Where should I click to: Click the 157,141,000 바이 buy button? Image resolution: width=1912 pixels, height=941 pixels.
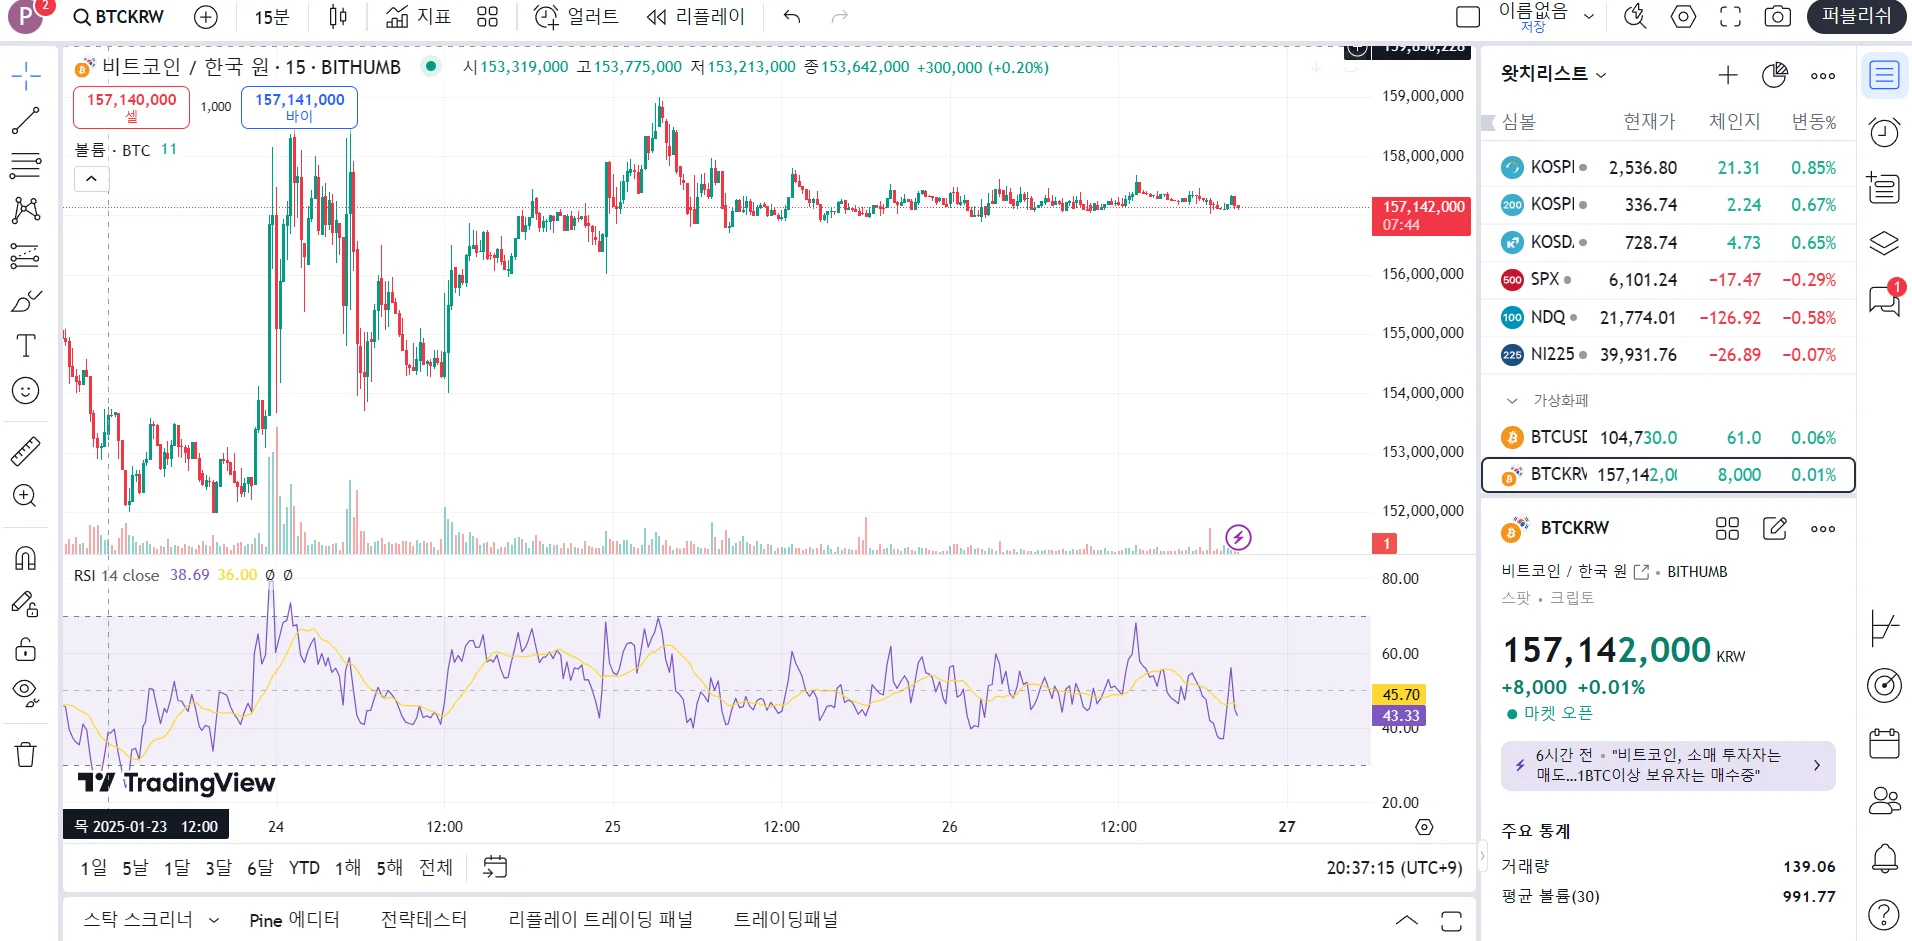pos(299,107)
